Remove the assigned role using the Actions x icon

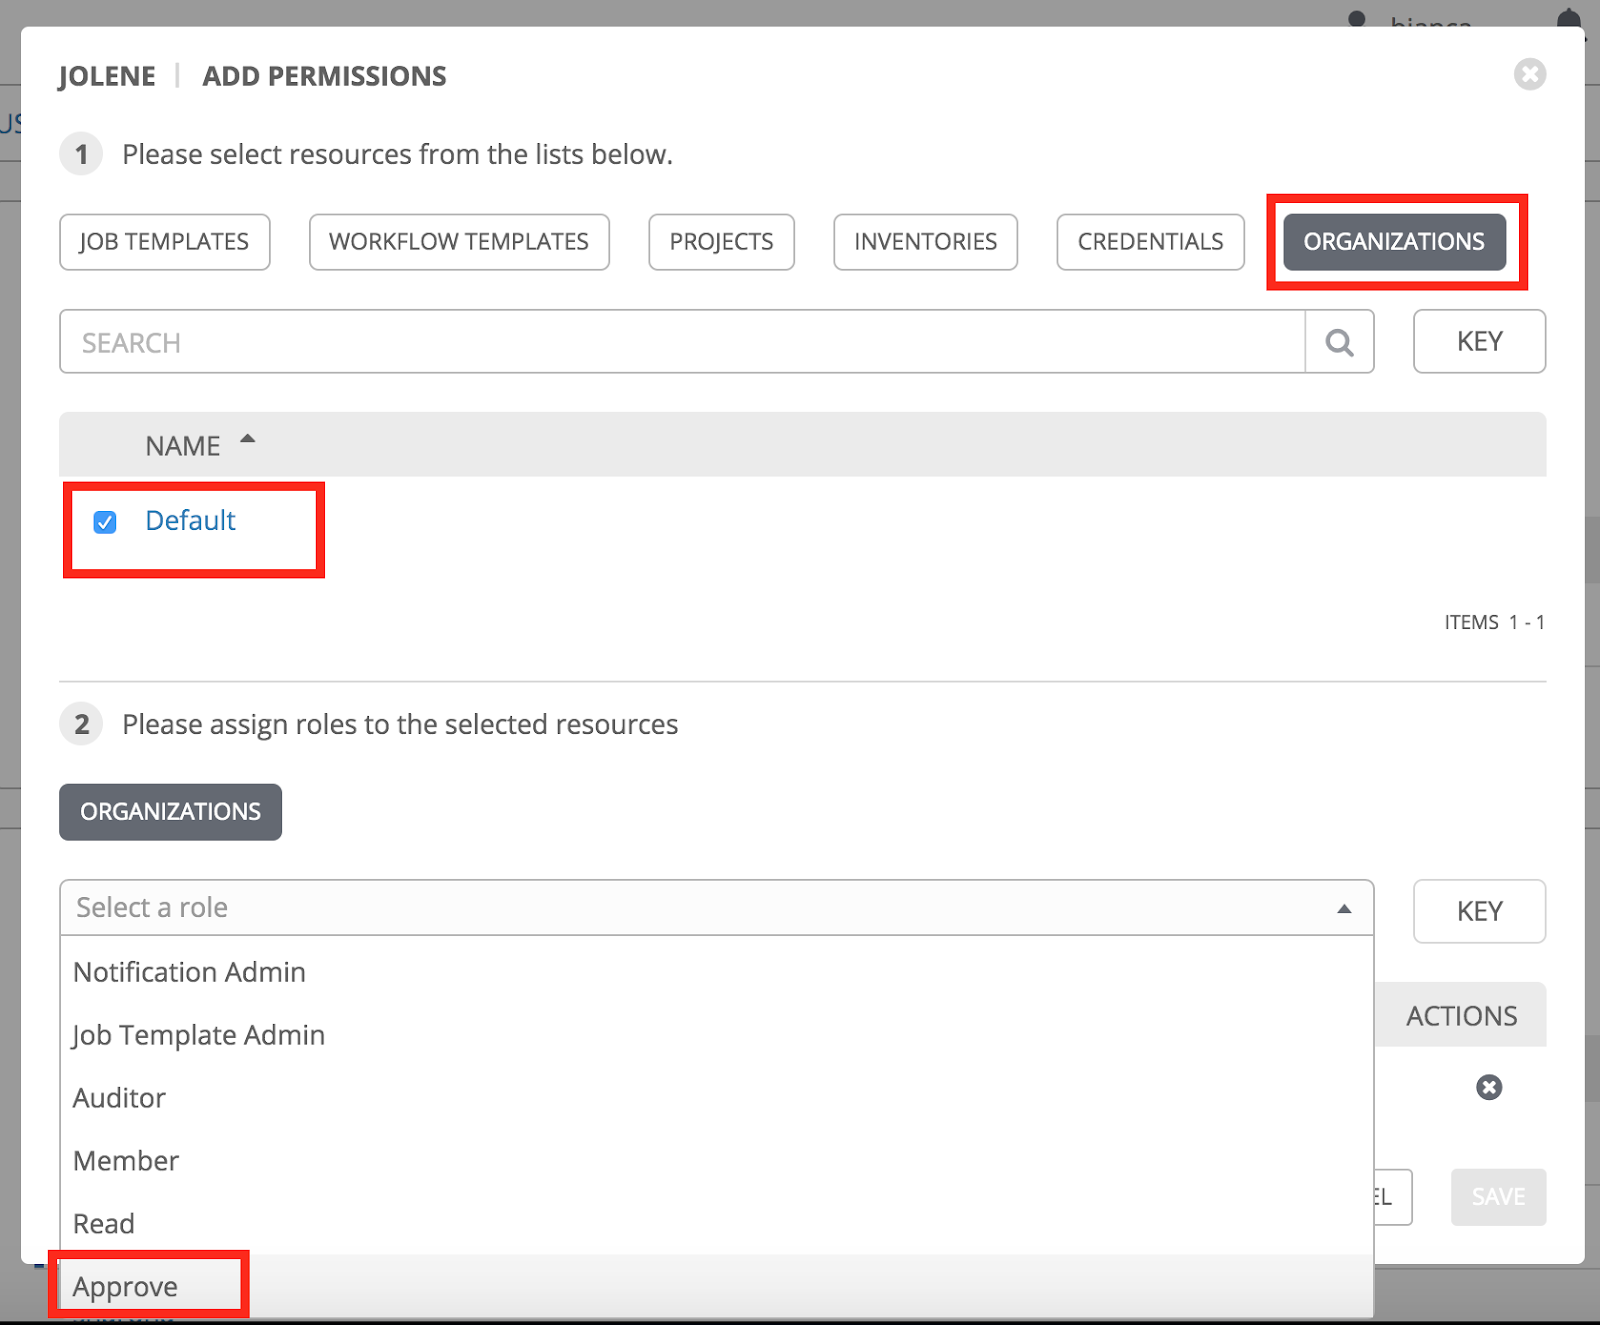point(1488,1088)
